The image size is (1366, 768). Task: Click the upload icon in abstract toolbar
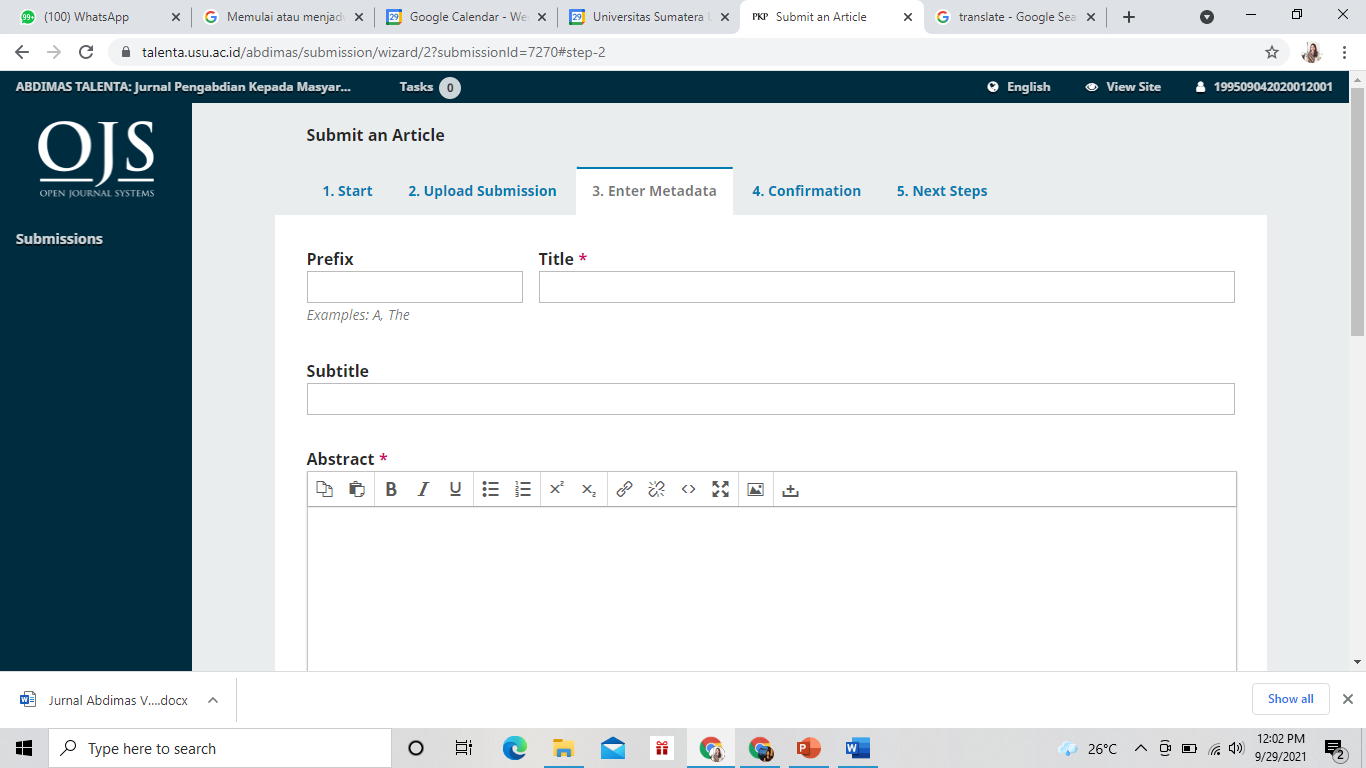[790, 490]
